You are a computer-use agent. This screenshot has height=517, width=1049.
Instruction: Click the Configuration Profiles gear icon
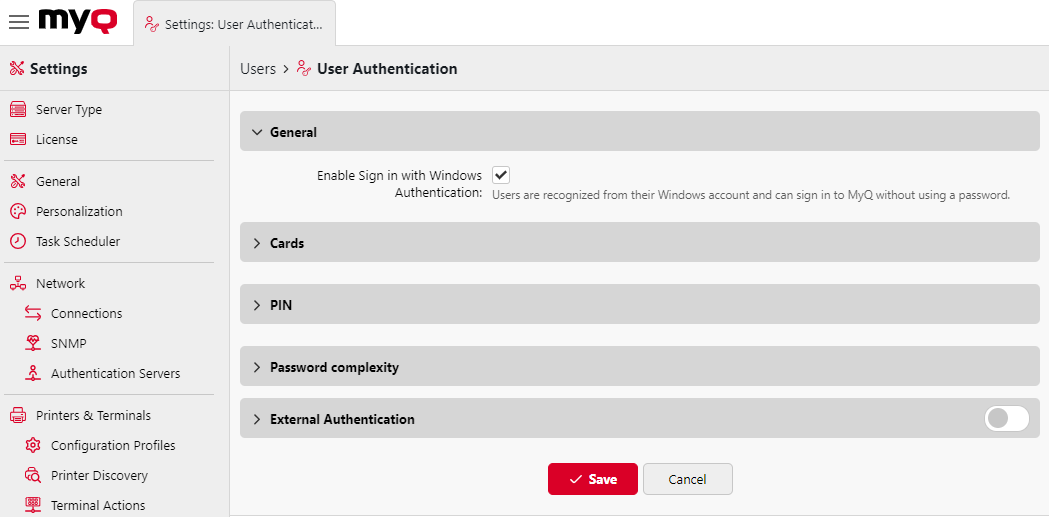pyautogui.click(x=33, y=446)
